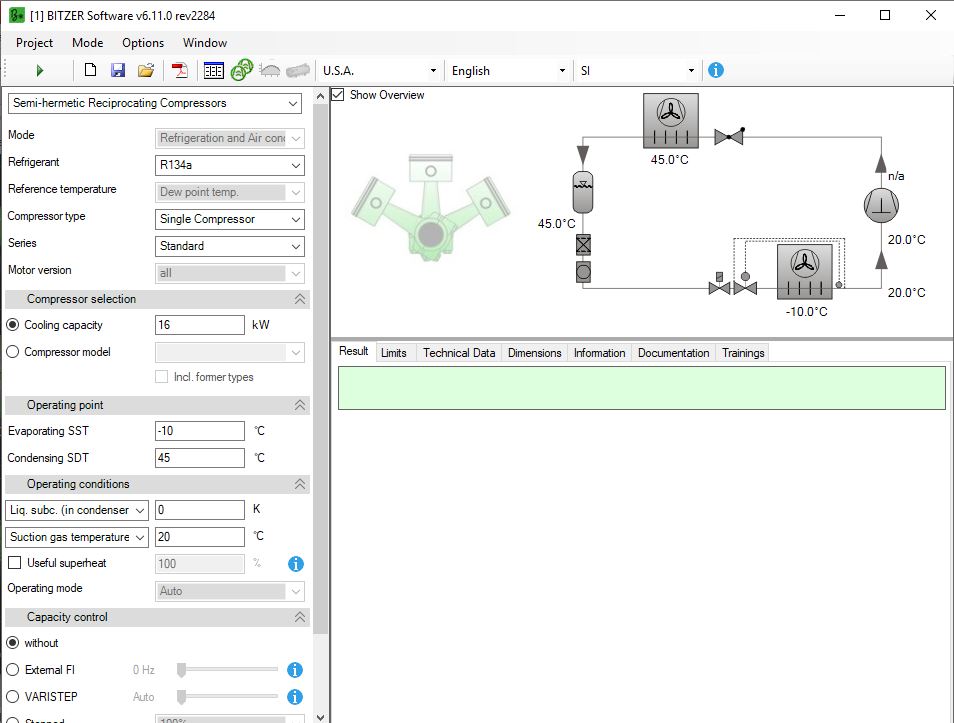Switch to the Dimensions tab
This screenshot has height=723, width=954.
click(535, 353)
